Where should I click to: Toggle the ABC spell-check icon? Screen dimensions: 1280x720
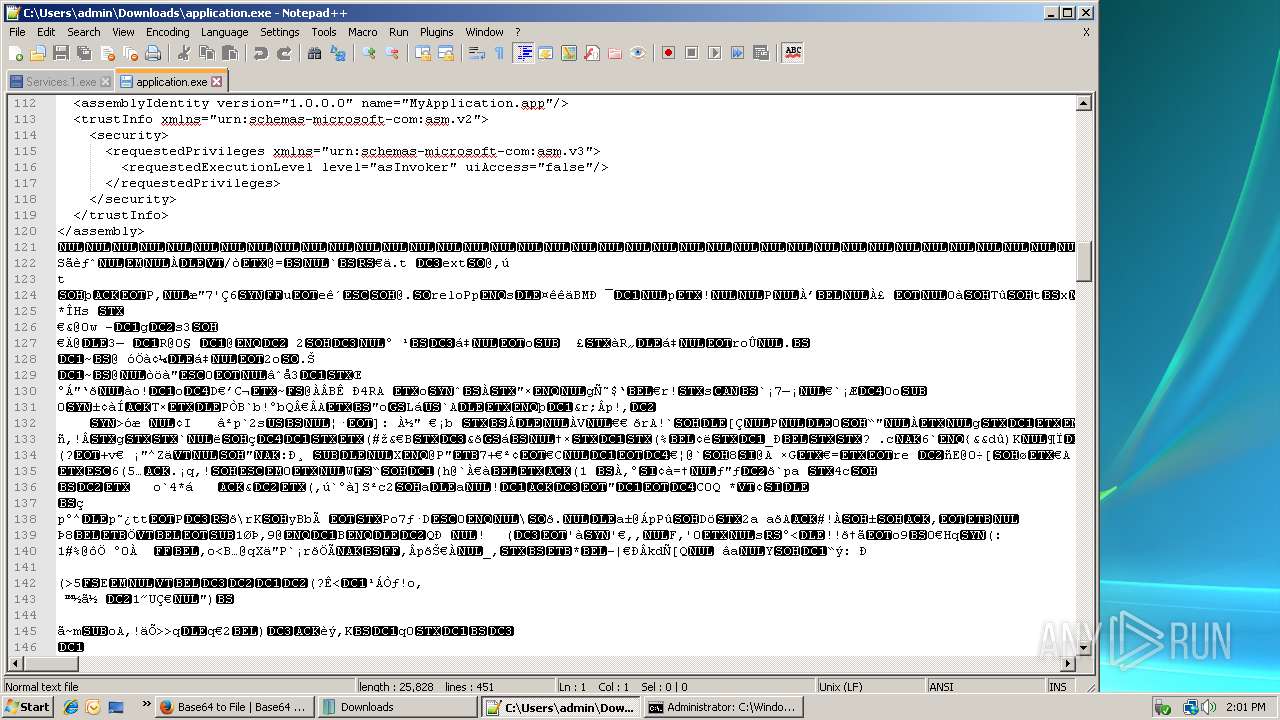point(793,53)
